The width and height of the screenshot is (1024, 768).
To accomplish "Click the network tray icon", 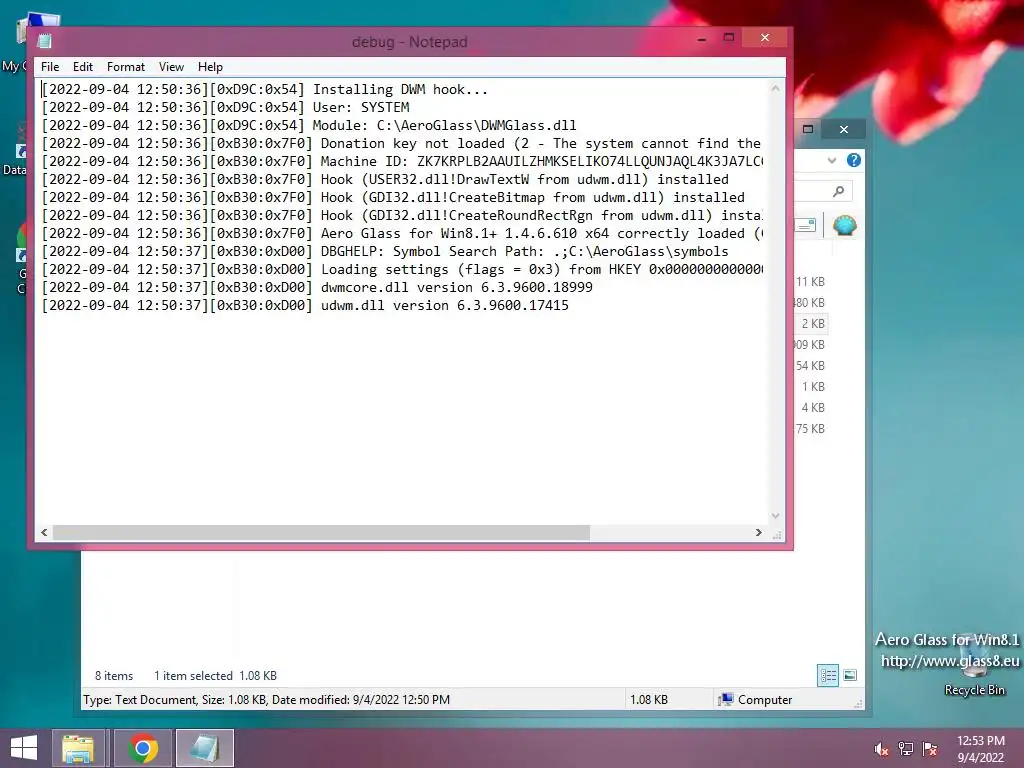I will pyautogui.click(x=906, y=749).
